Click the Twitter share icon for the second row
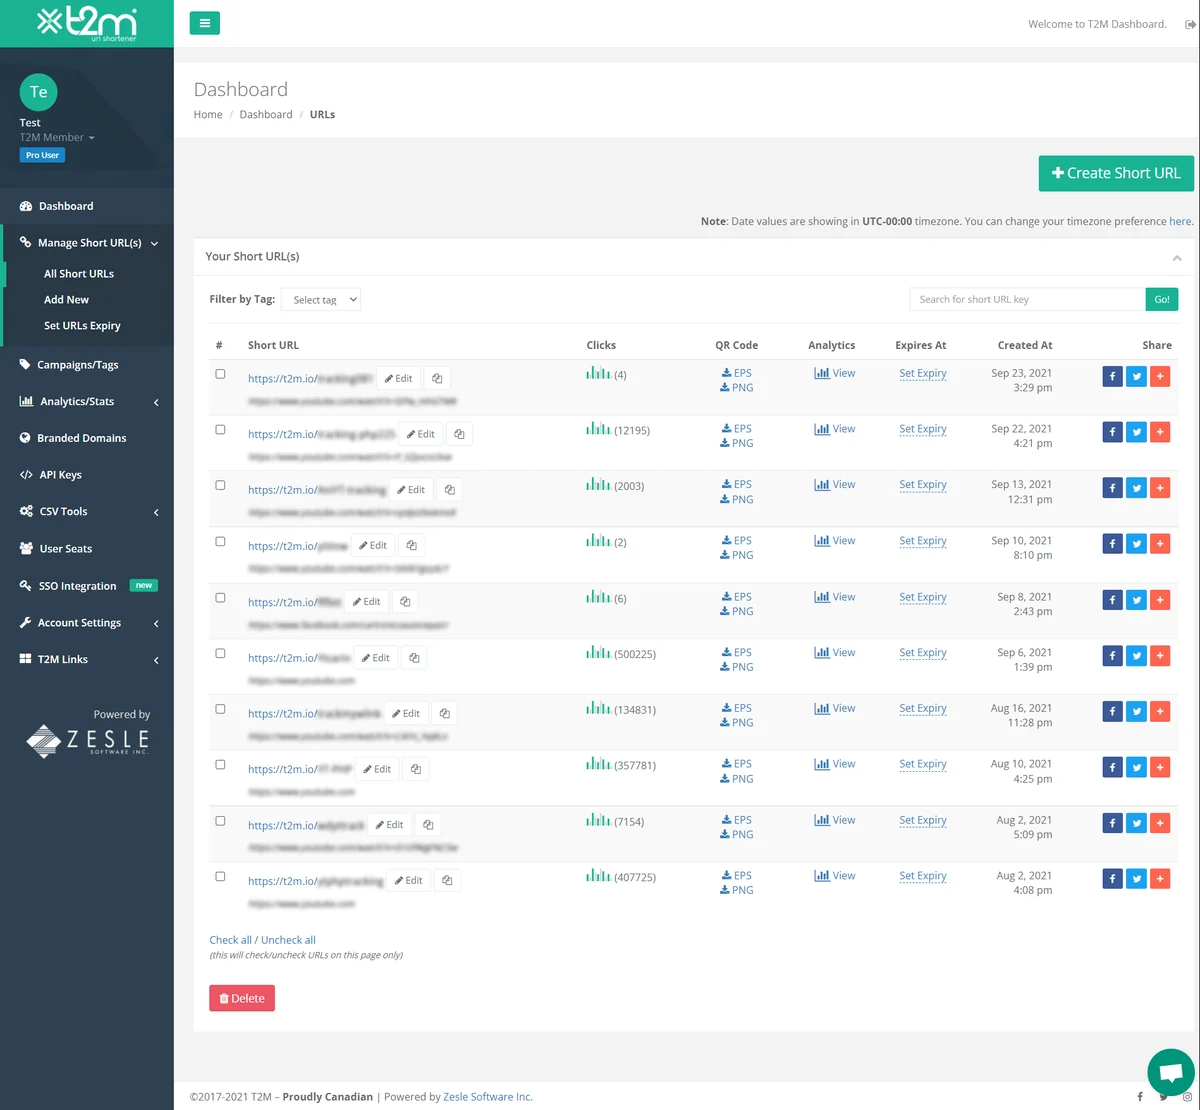Screen dimensions: 1200x1110 pyautogui.click(x=1136, y=431)
